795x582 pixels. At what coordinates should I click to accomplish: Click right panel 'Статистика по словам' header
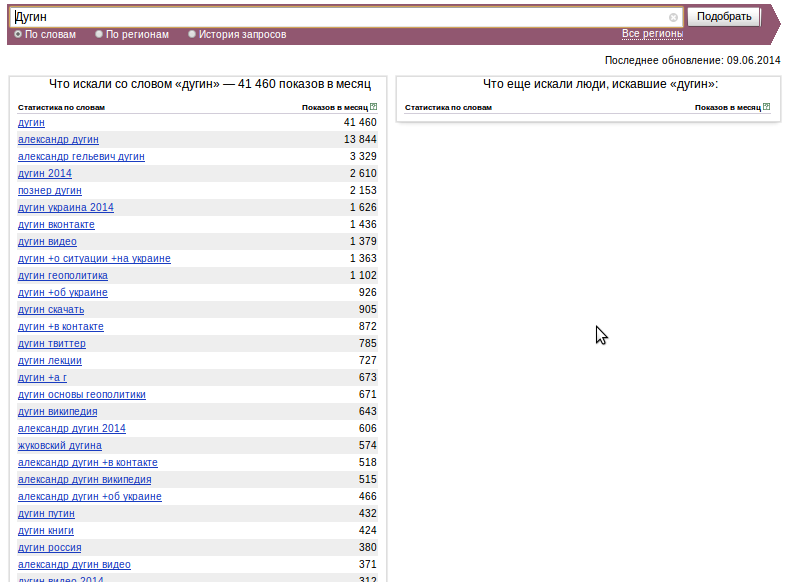pyautogui.click(x=448, y=107)
